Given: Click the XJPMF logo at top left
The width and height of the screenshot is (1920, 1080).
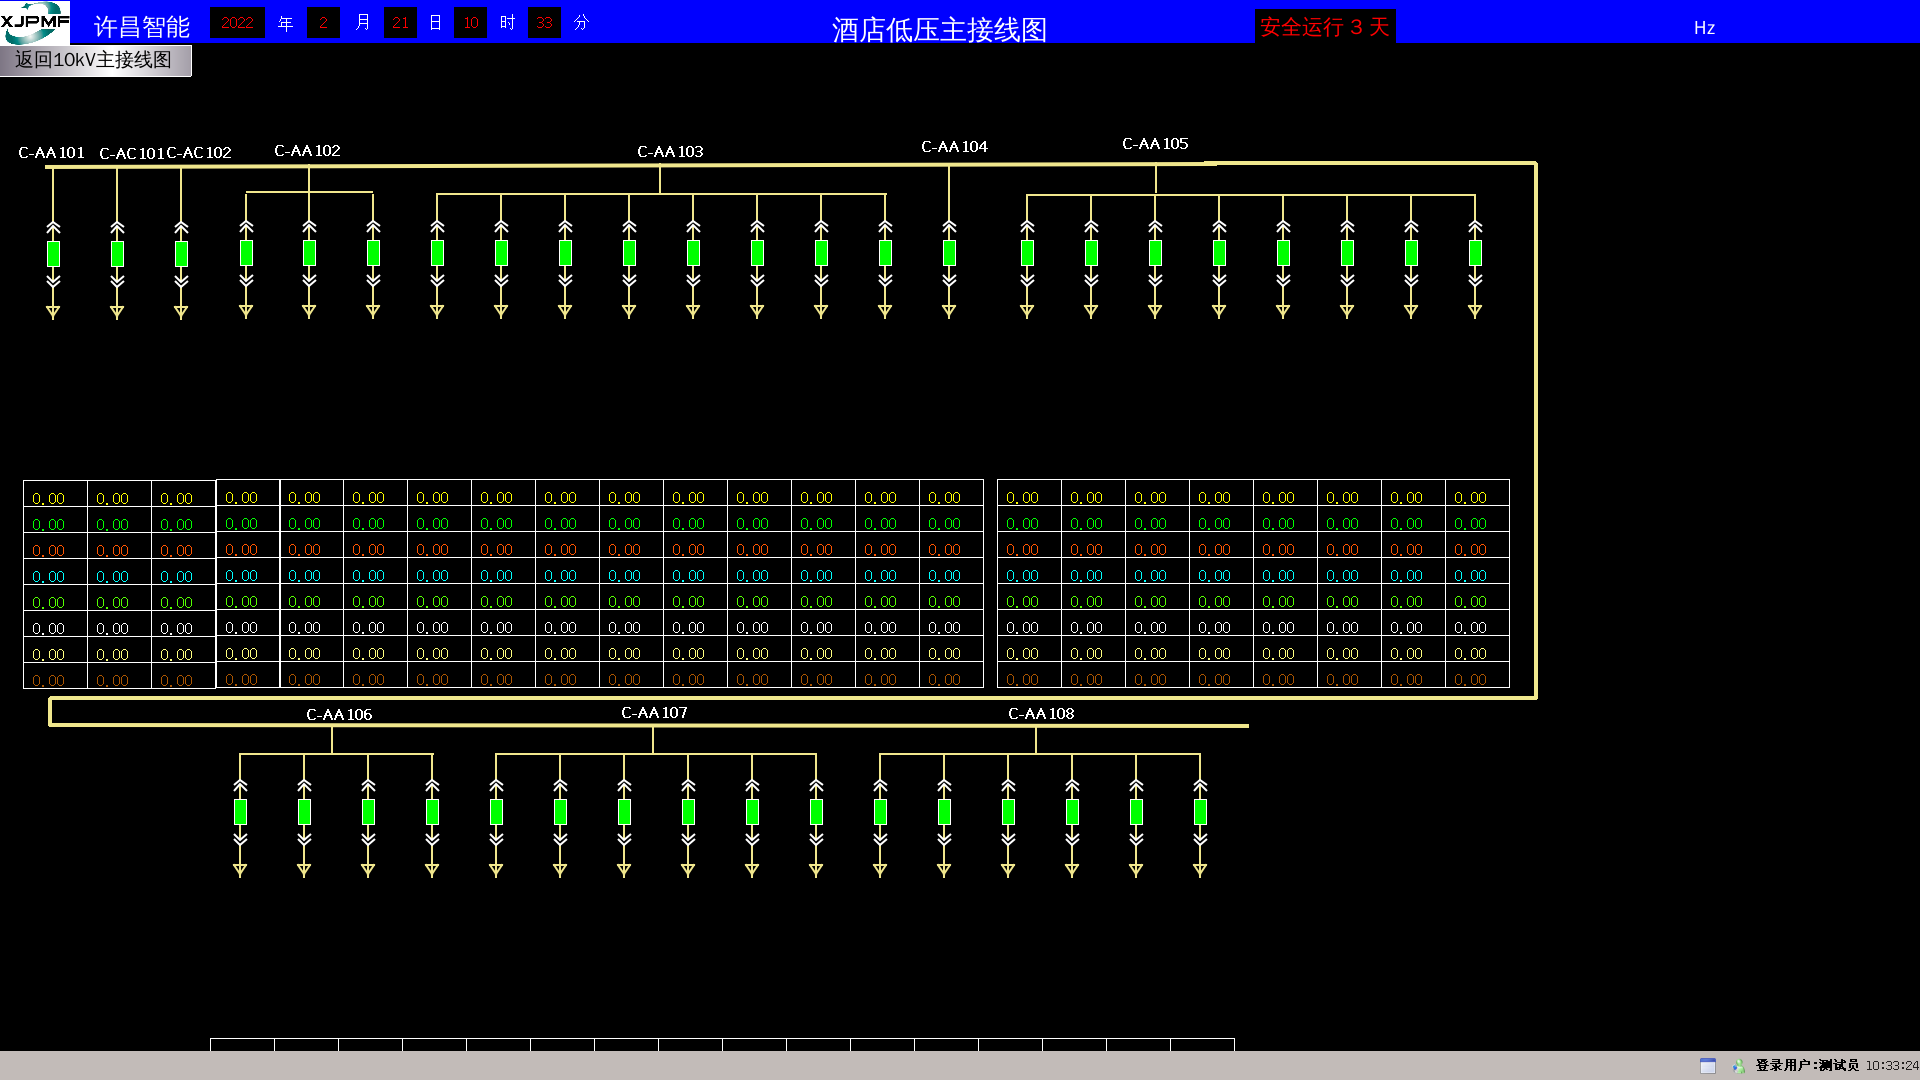Looking at the screenshot, I should click(x=35, y=22).
